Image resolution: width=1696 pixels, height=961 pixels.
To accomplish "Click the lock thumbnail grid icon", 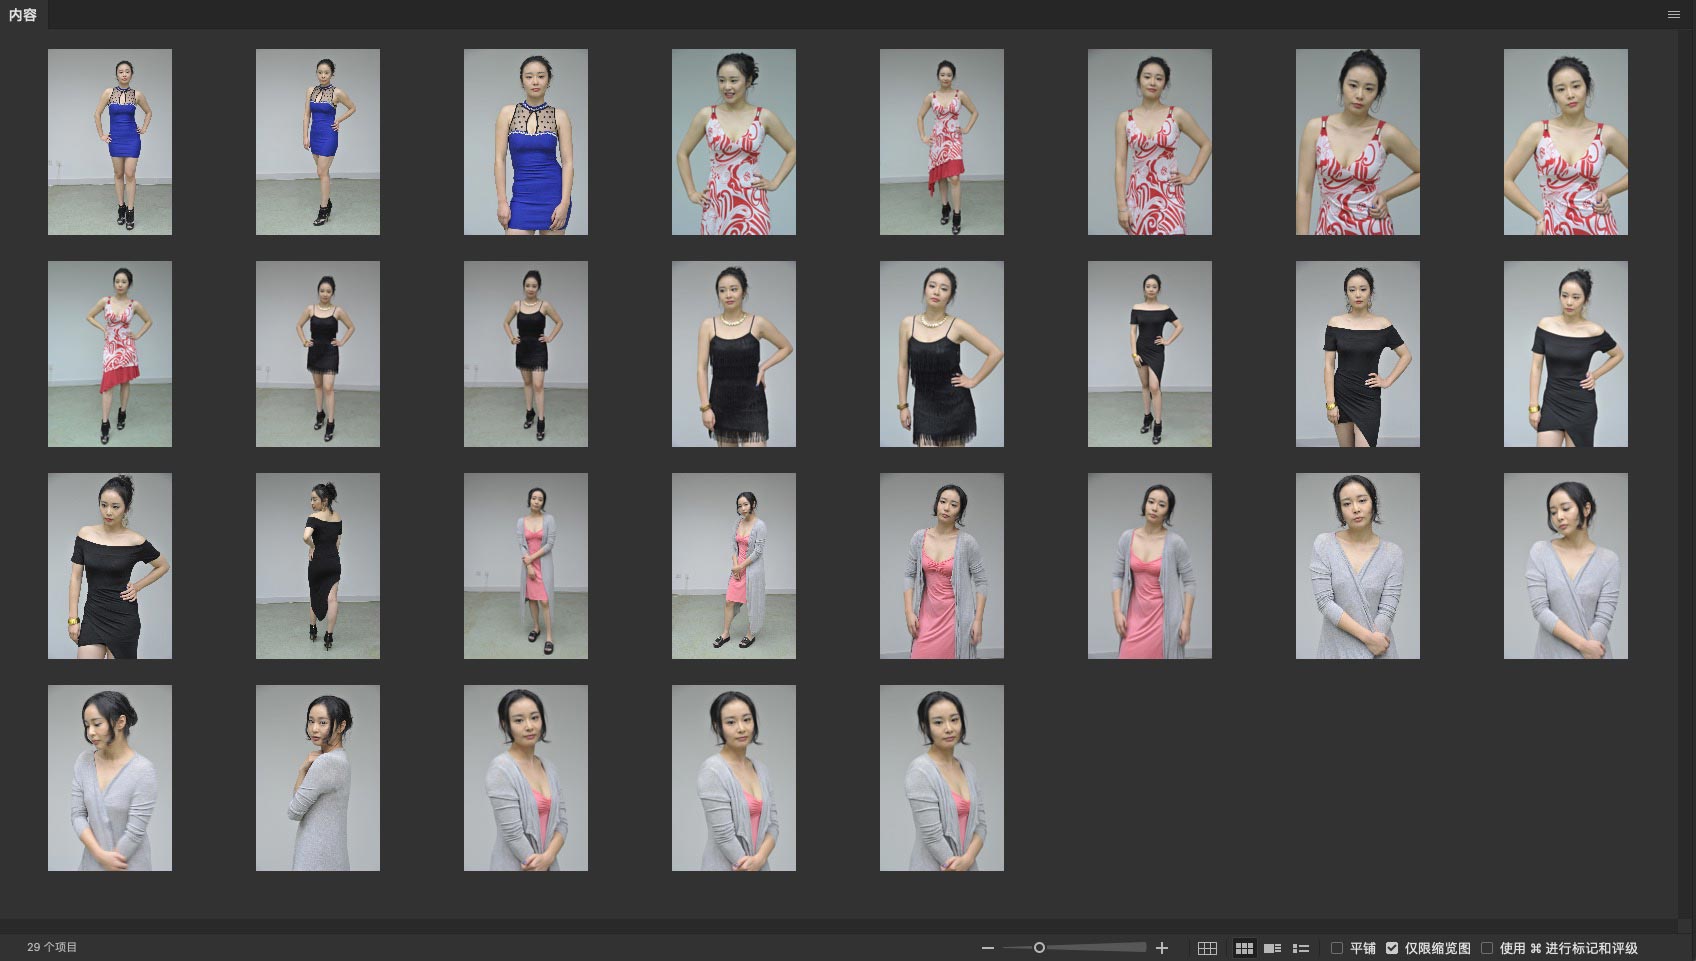I will coord(1207,948).
